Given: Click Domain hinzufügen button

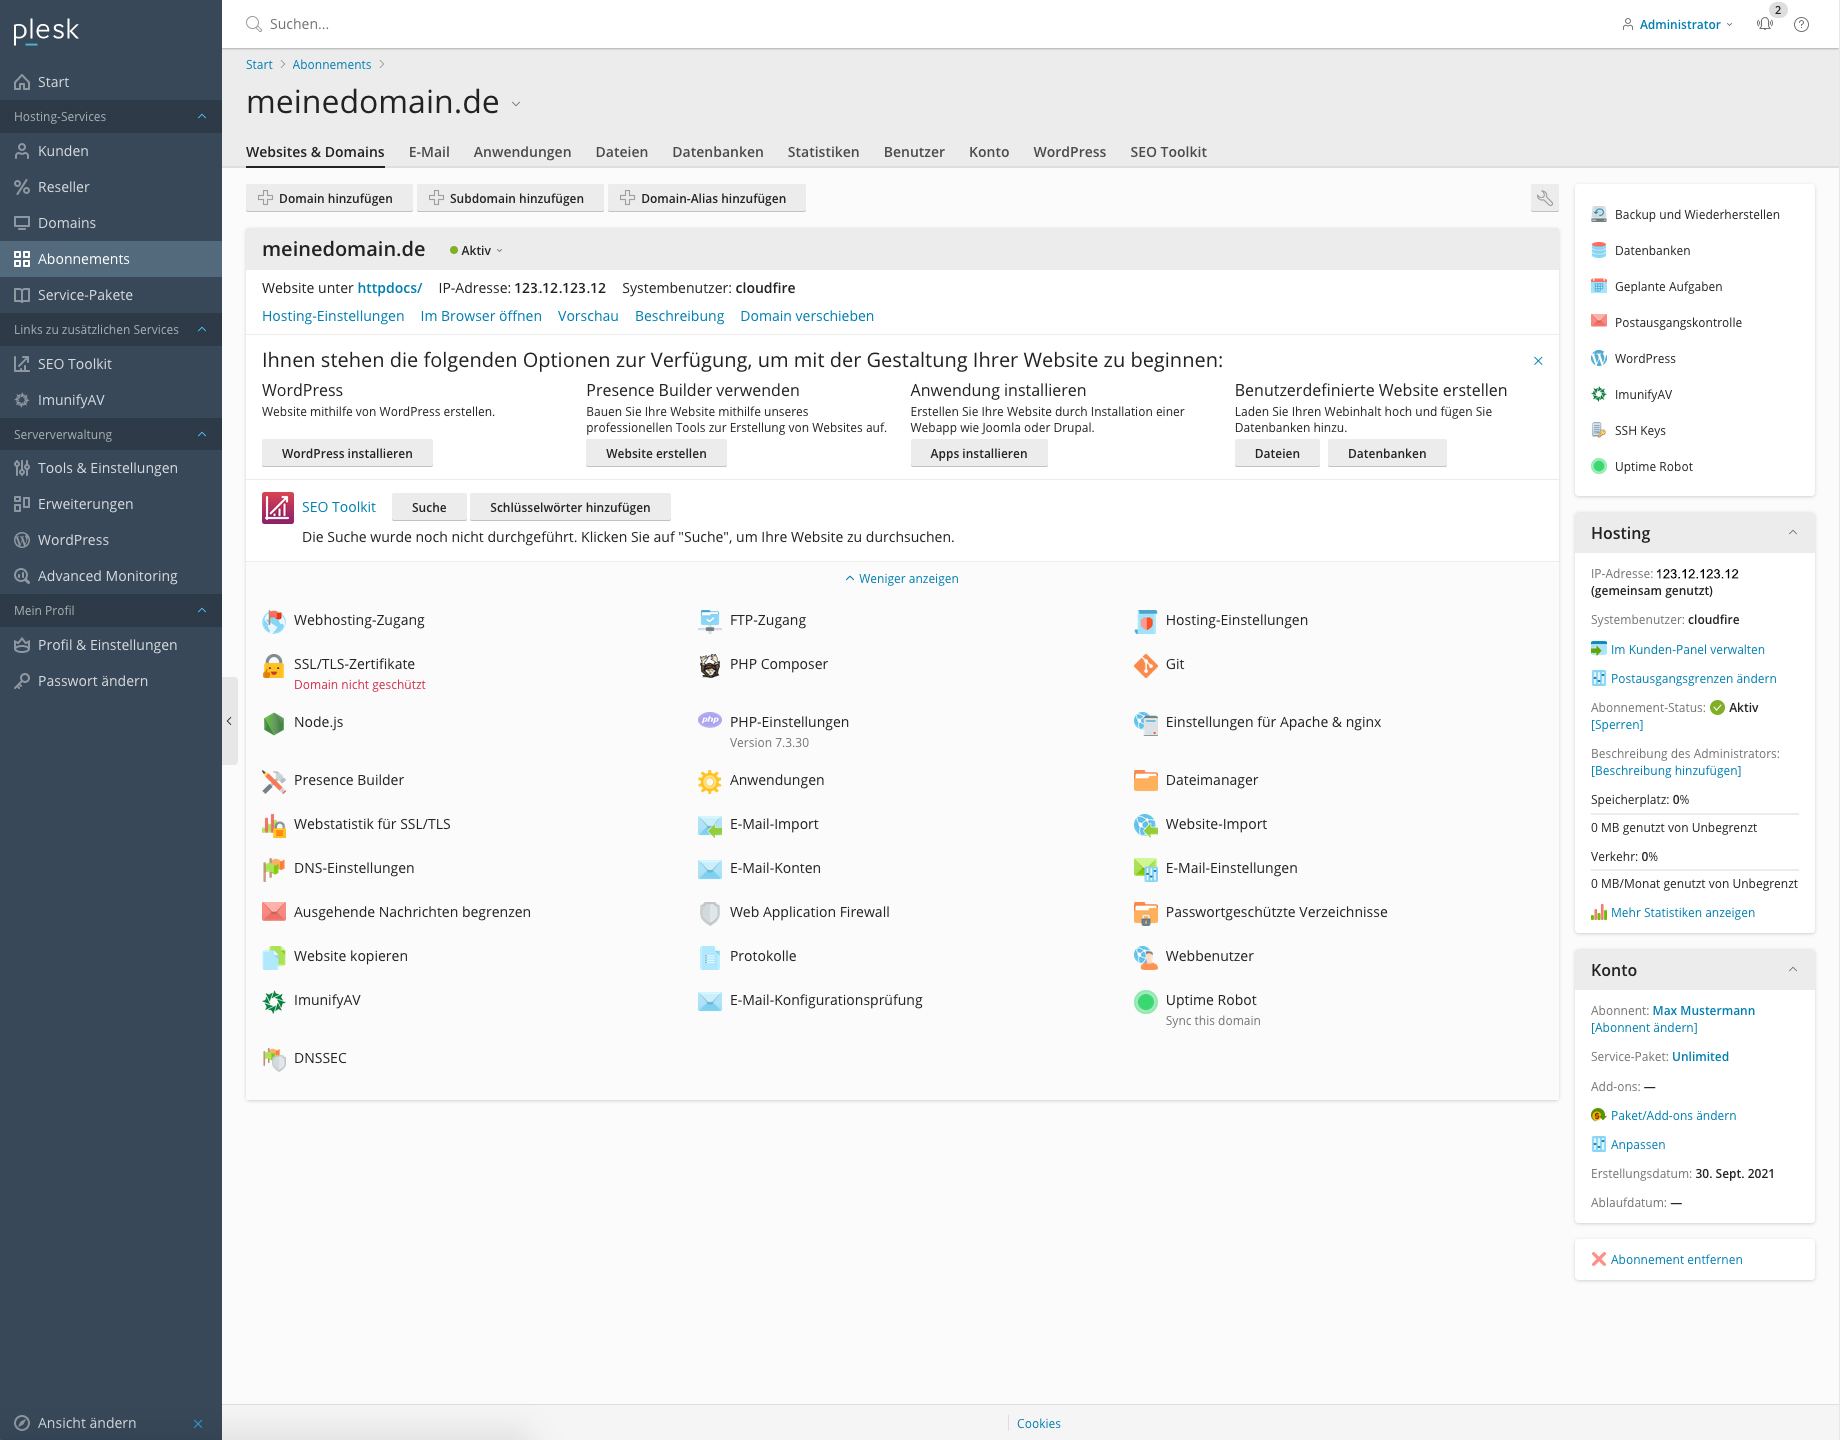Looking at the screenshot, I should pos(329,198).
